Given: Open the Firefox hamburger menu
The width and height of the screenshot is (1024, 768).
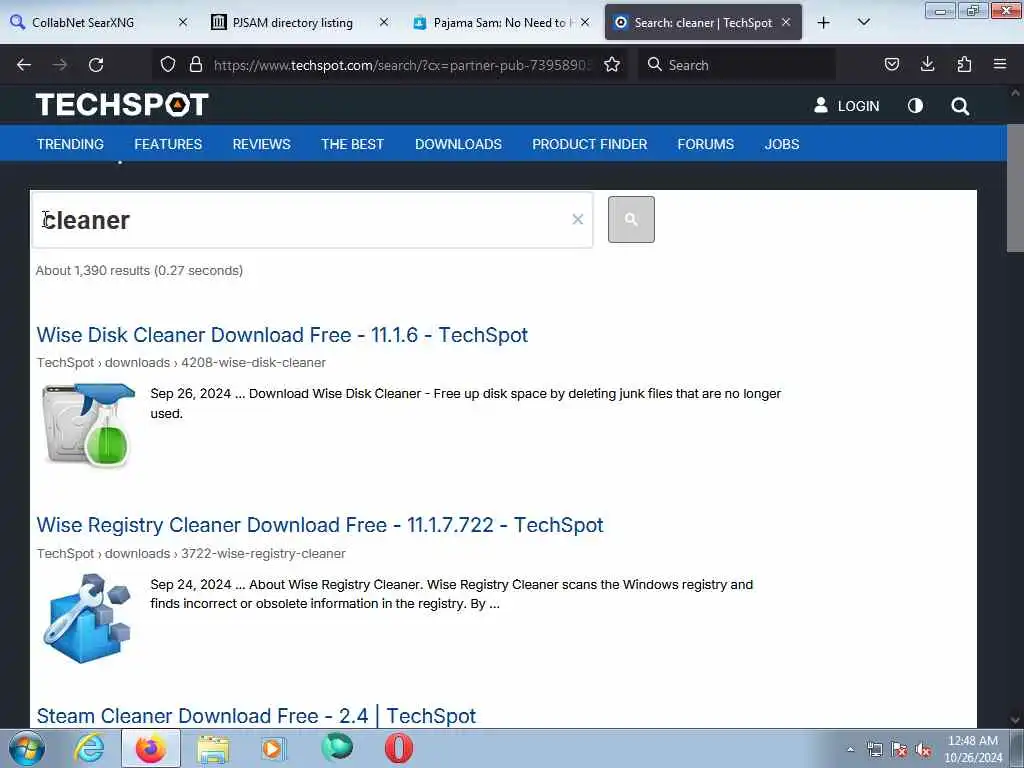Looking at the screenshot, I should point(1000,65).
